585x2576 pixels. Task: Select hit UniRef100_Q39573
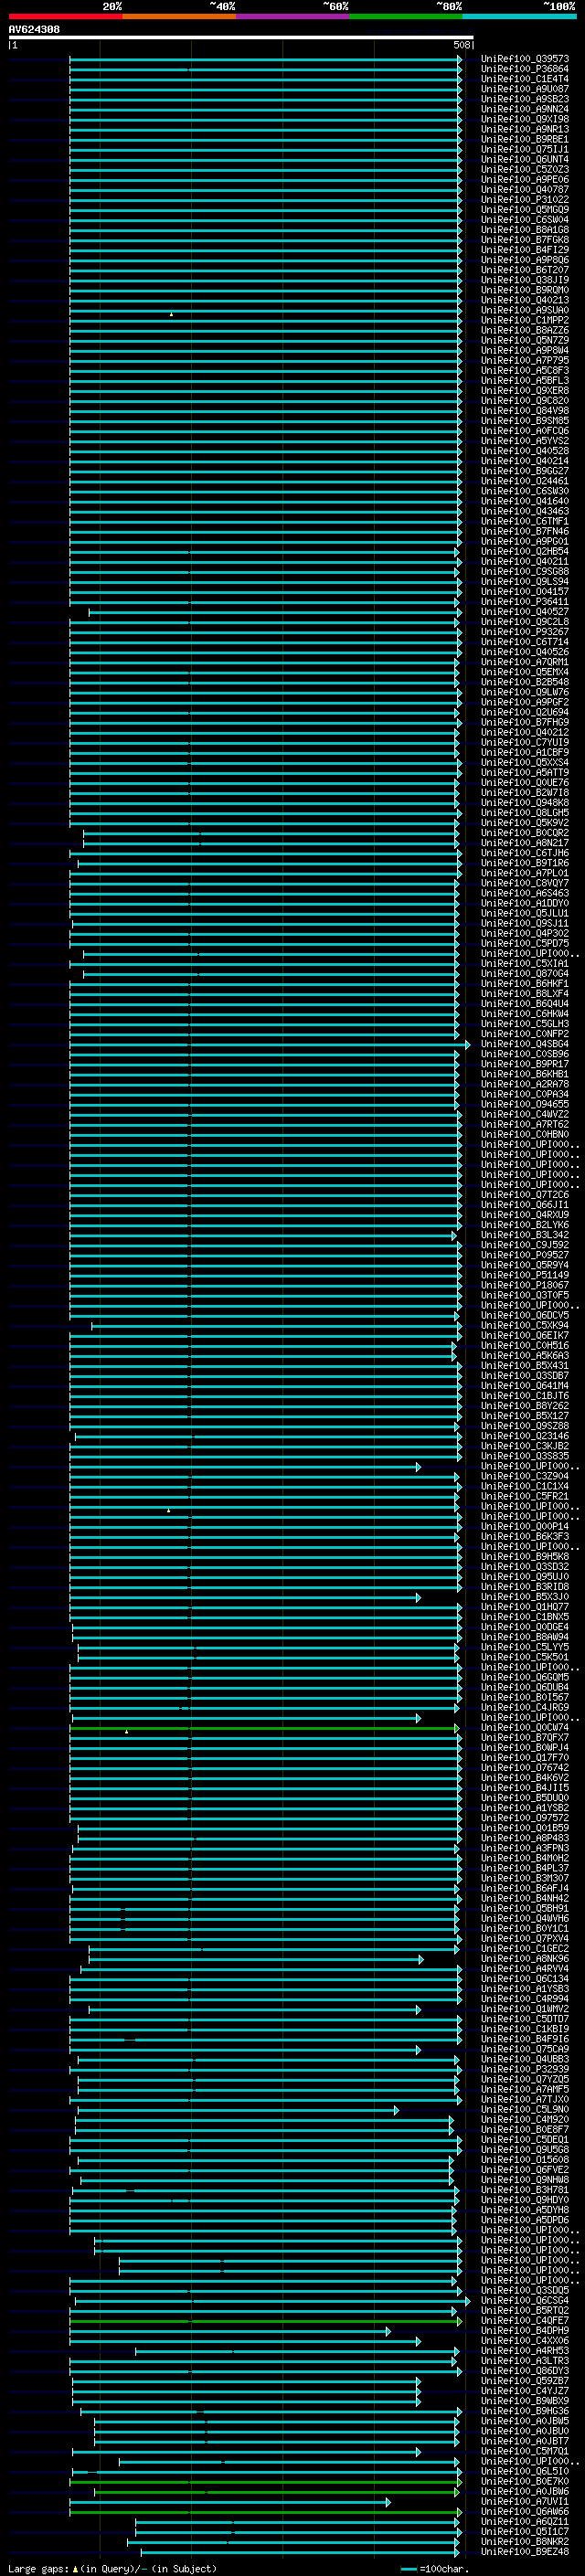click(525, 59)
